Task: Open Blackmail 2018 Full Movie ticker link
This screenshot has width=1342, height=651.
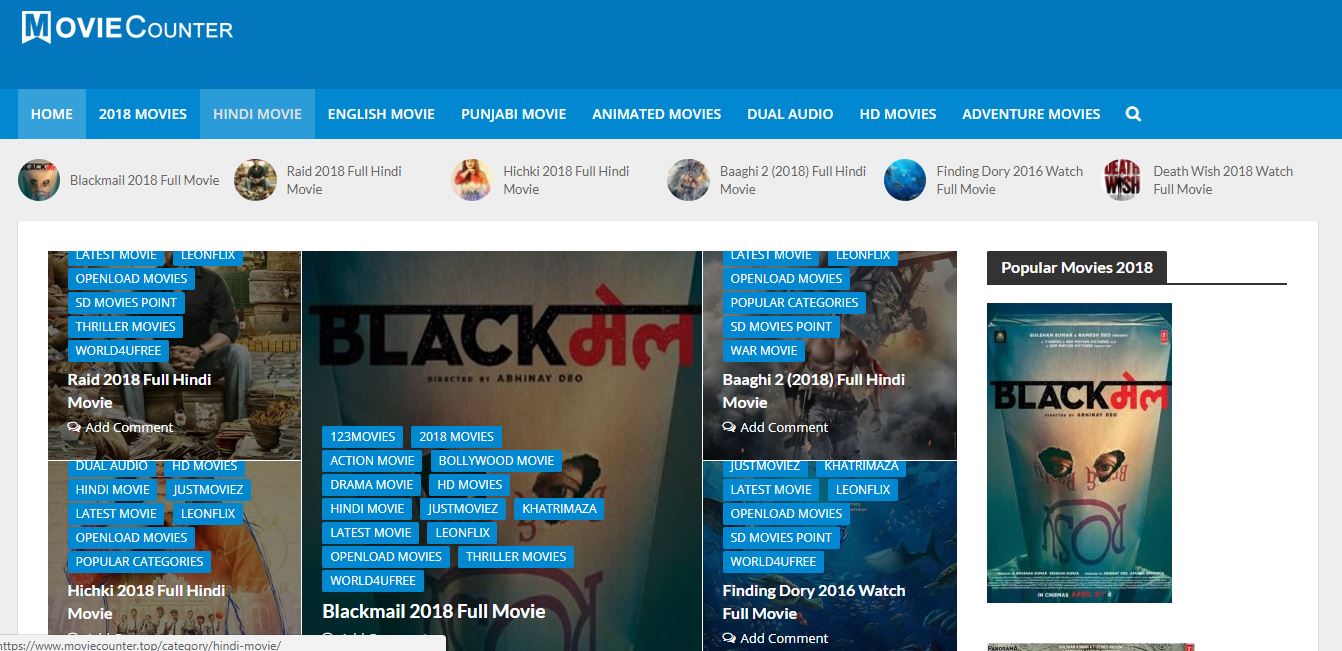Action: (x=144, y=180)
